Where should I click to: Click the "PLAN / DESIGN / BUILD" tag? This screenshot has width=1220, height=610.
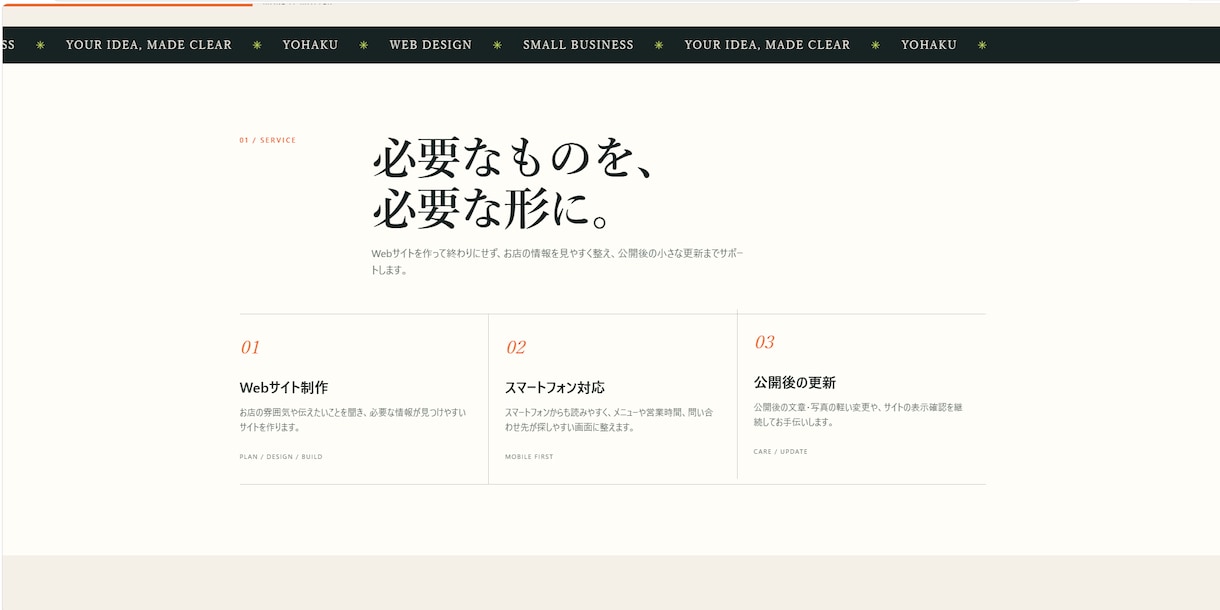[x=281, y=457]
